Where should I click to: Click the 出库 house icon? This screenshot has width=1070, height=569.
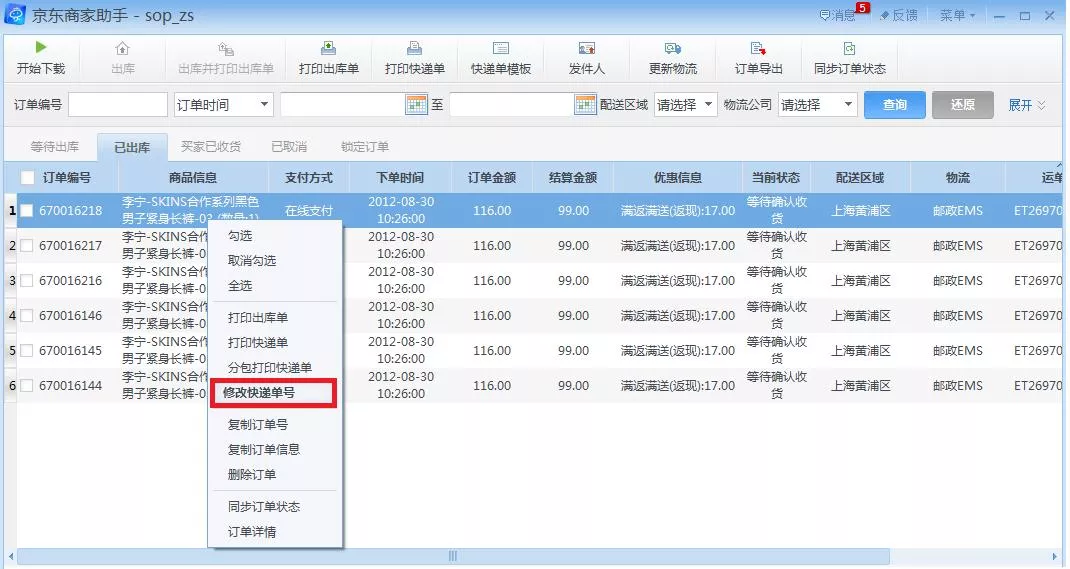pos(122,48)
